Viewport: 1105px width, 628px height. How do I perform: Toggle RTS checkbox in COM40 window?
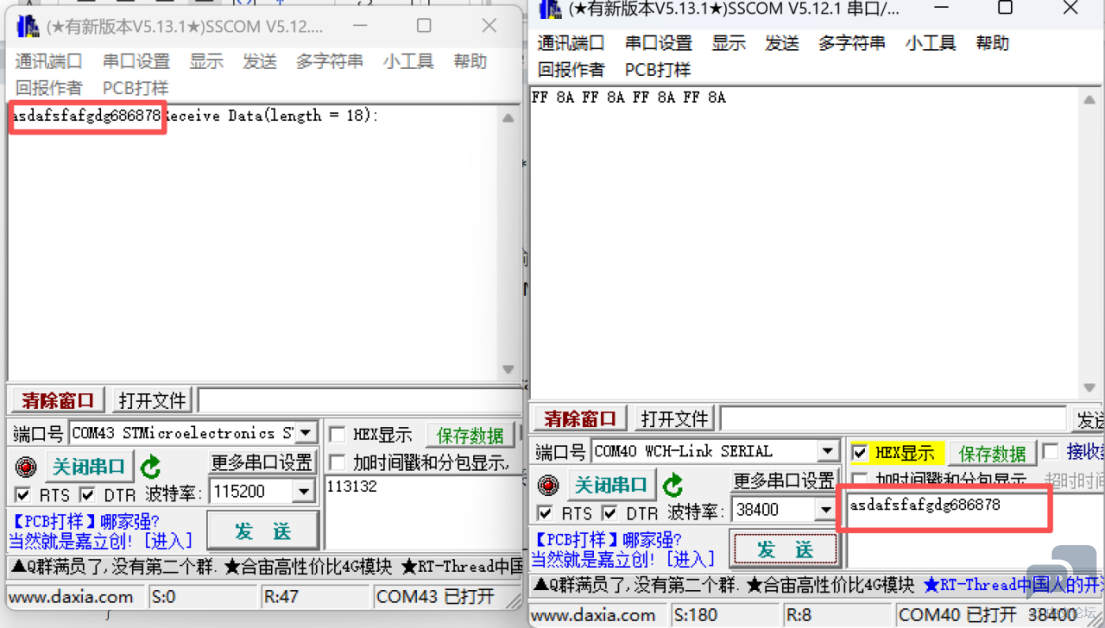(545, 512)
